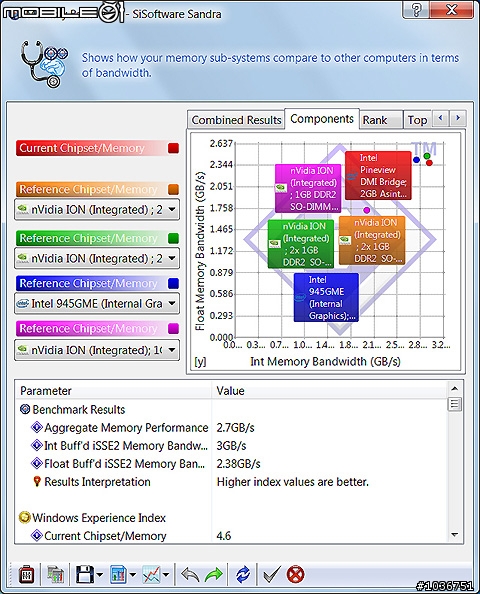Viewport: 480px width, 594px height.
Task: Click the line graph toolbar icon
Action: (151, 575)
